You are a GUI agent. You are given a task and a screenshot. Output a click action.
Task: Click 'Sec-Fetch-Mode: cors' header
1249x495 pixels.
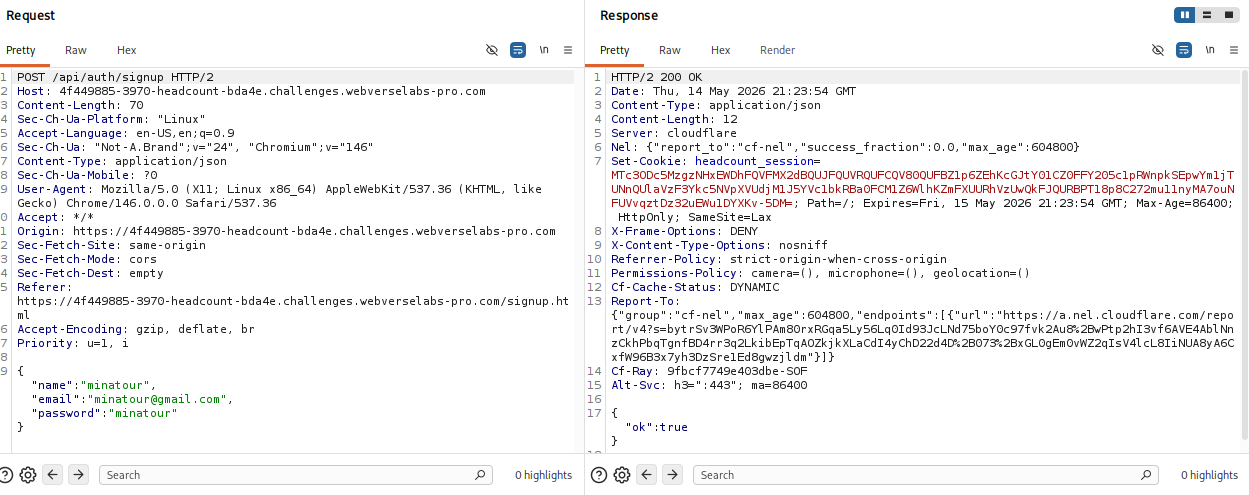[x=87, y=259]
